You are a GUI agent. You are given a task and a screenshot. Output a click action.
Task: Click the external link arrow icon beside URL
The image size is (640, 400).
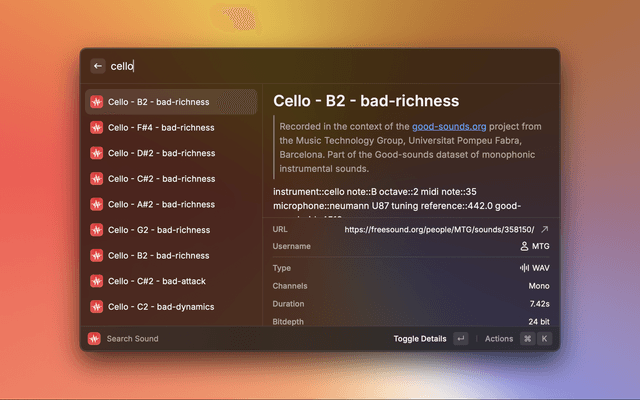(544, 229)
